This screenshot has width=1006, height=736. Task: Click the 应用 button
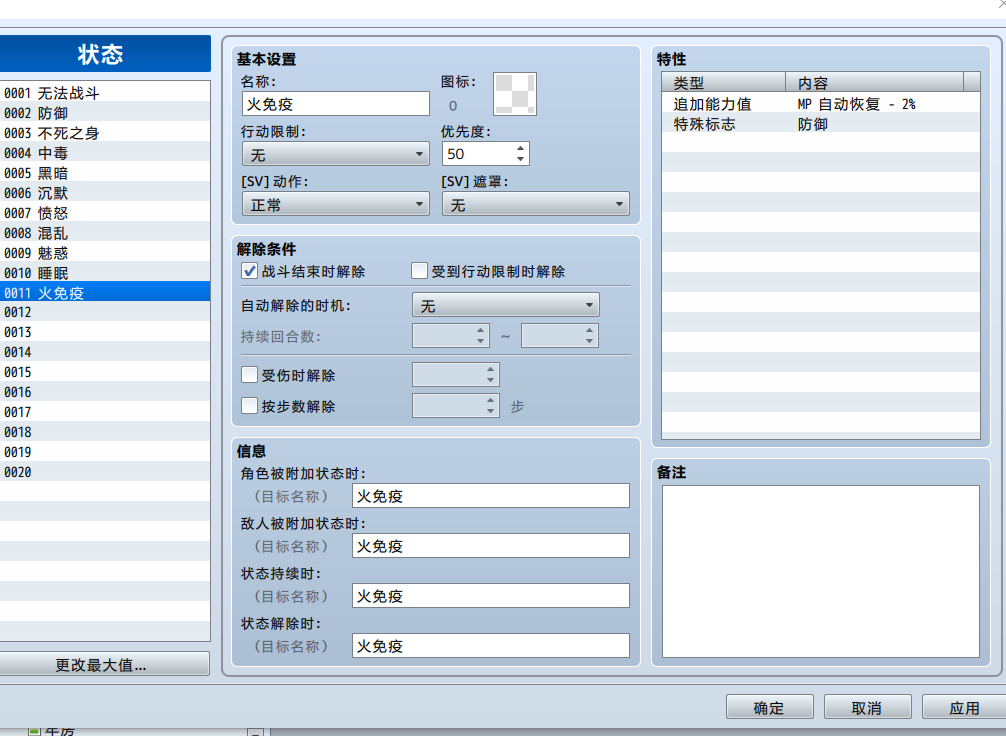click(964, 707)
